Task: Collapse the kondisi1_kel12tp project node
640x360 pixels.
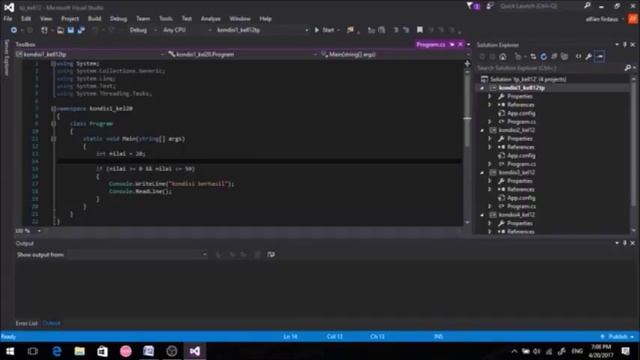Action: [482, 88]
